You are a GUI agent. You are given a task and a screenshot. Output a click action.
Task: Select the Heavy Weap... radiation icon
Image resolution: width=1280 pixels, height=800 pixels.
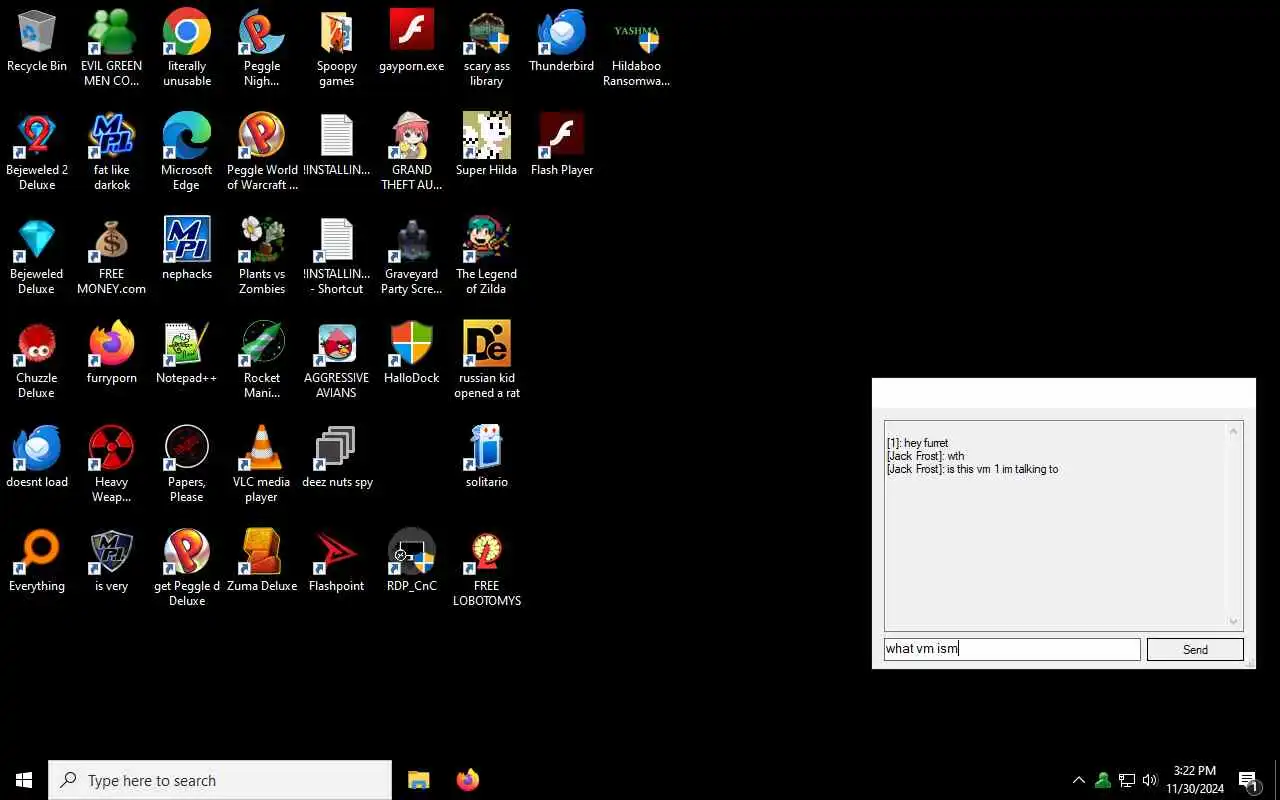click(112, 464)
